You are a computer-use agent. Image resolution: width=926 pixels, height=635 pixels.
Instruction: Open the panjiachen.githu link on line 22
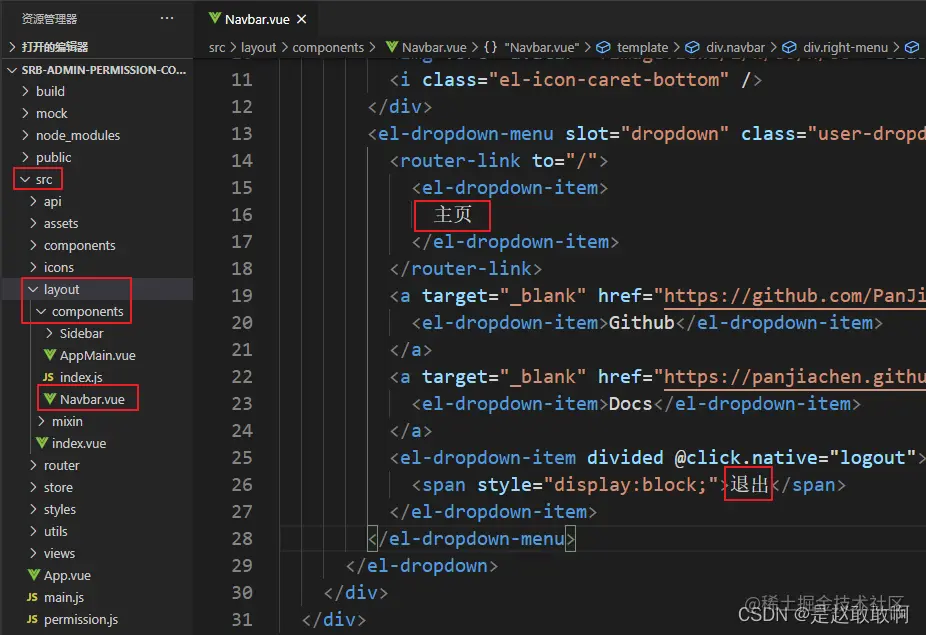[x=794, y=377]
